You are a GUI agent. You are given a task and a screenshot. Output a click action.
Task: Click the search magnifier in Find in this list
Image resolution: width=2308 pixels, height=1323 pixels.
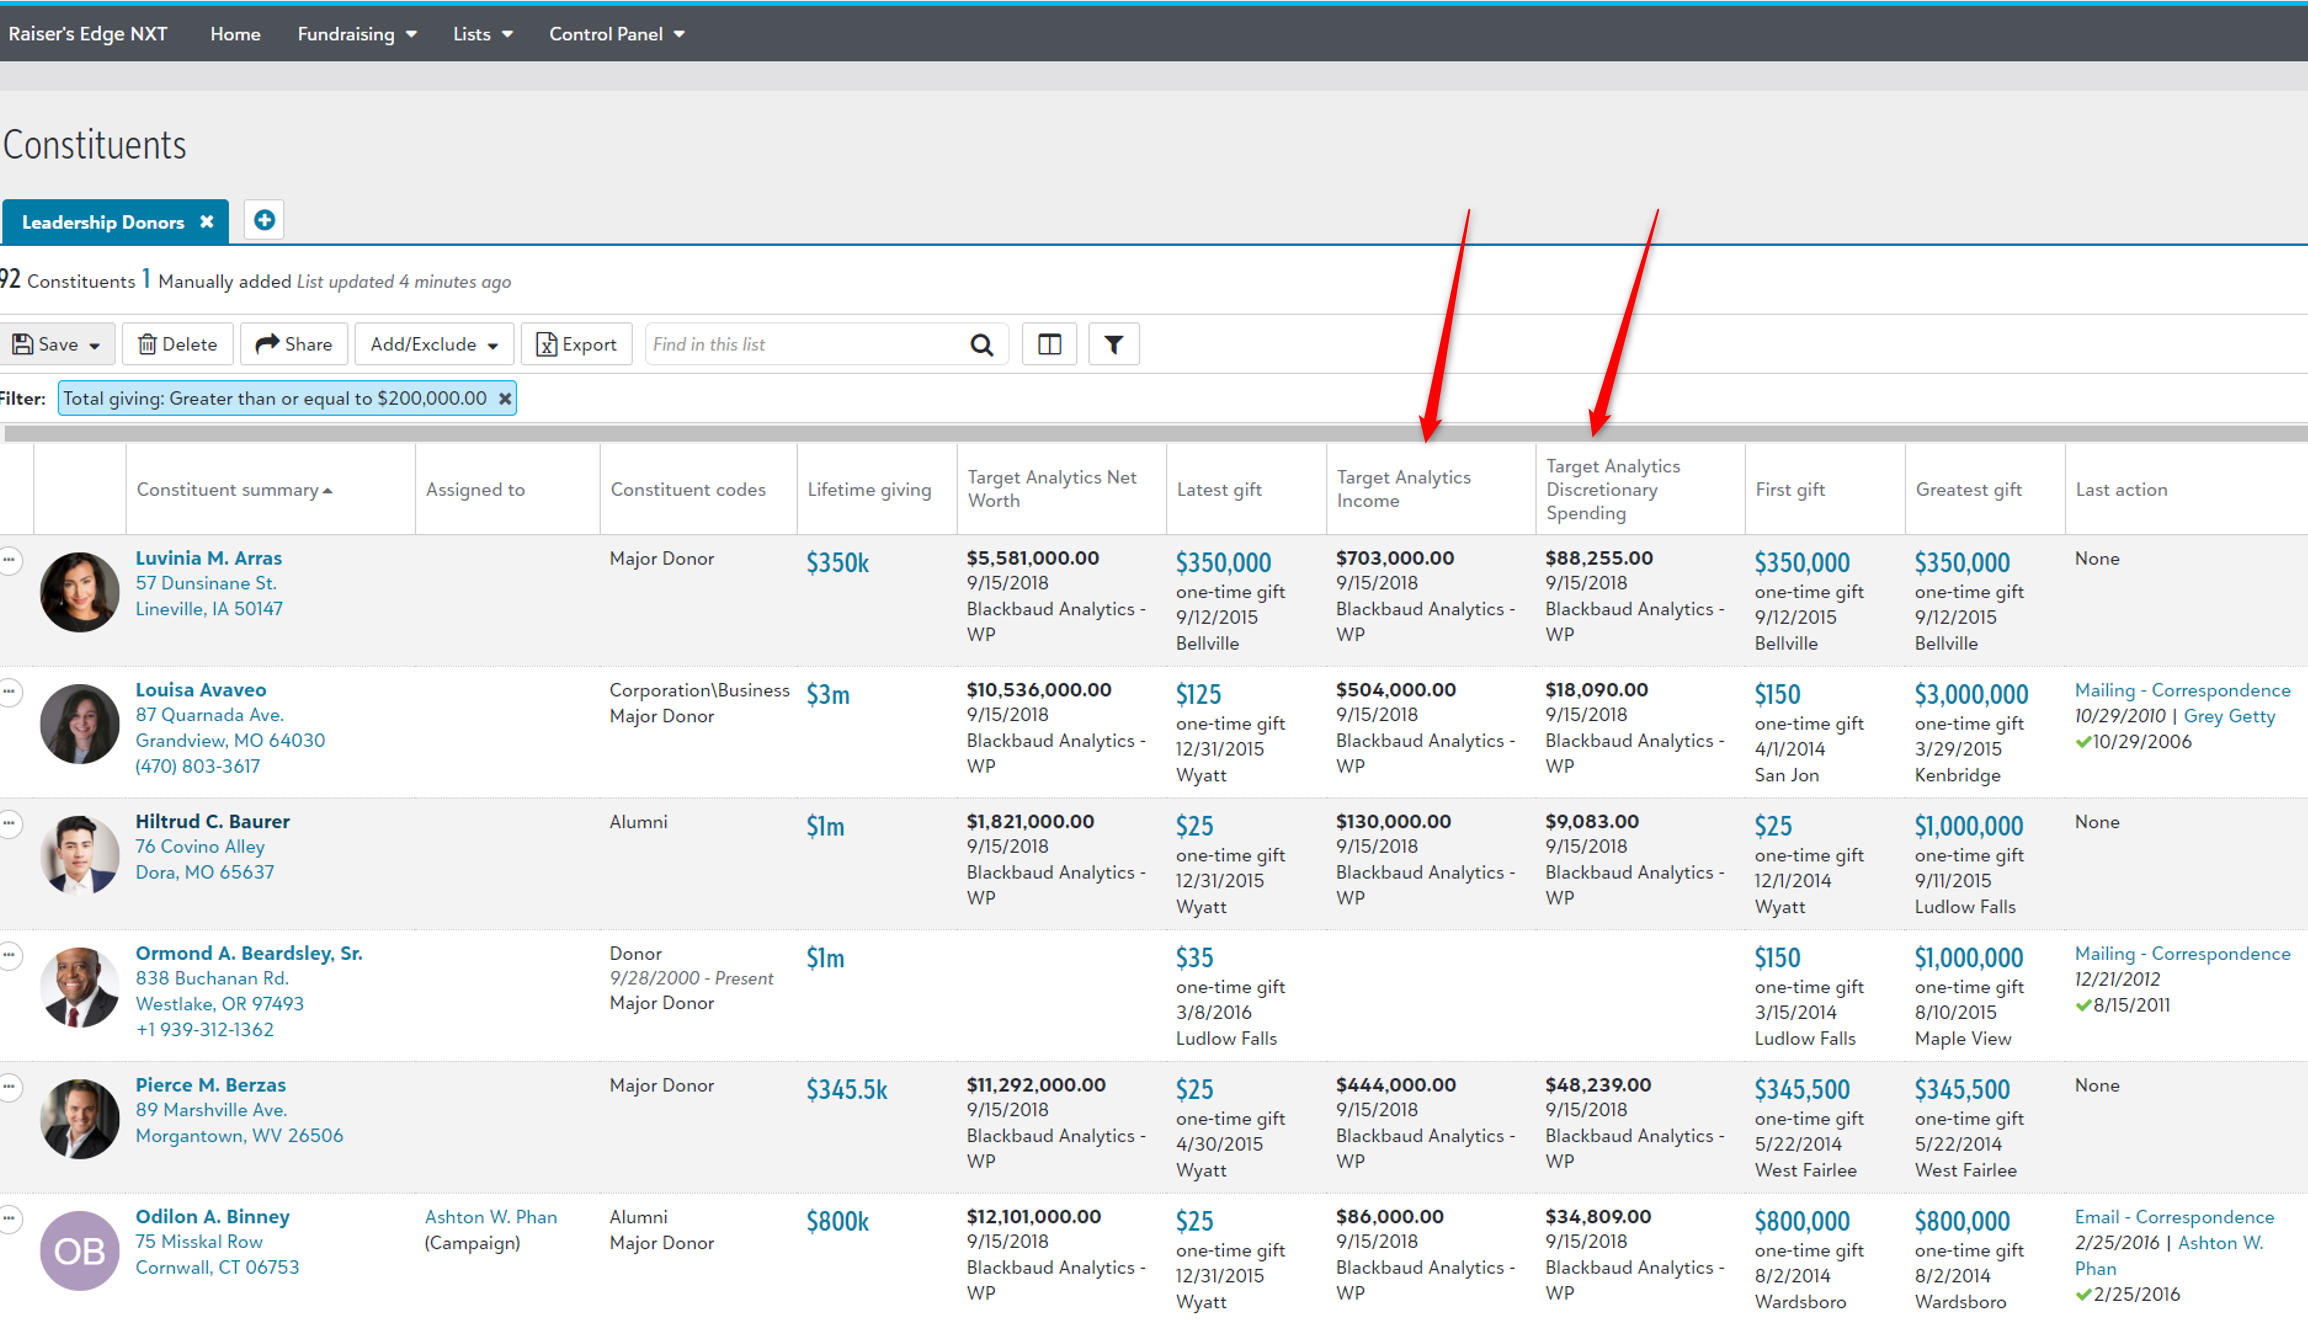(x=982, y=344)
